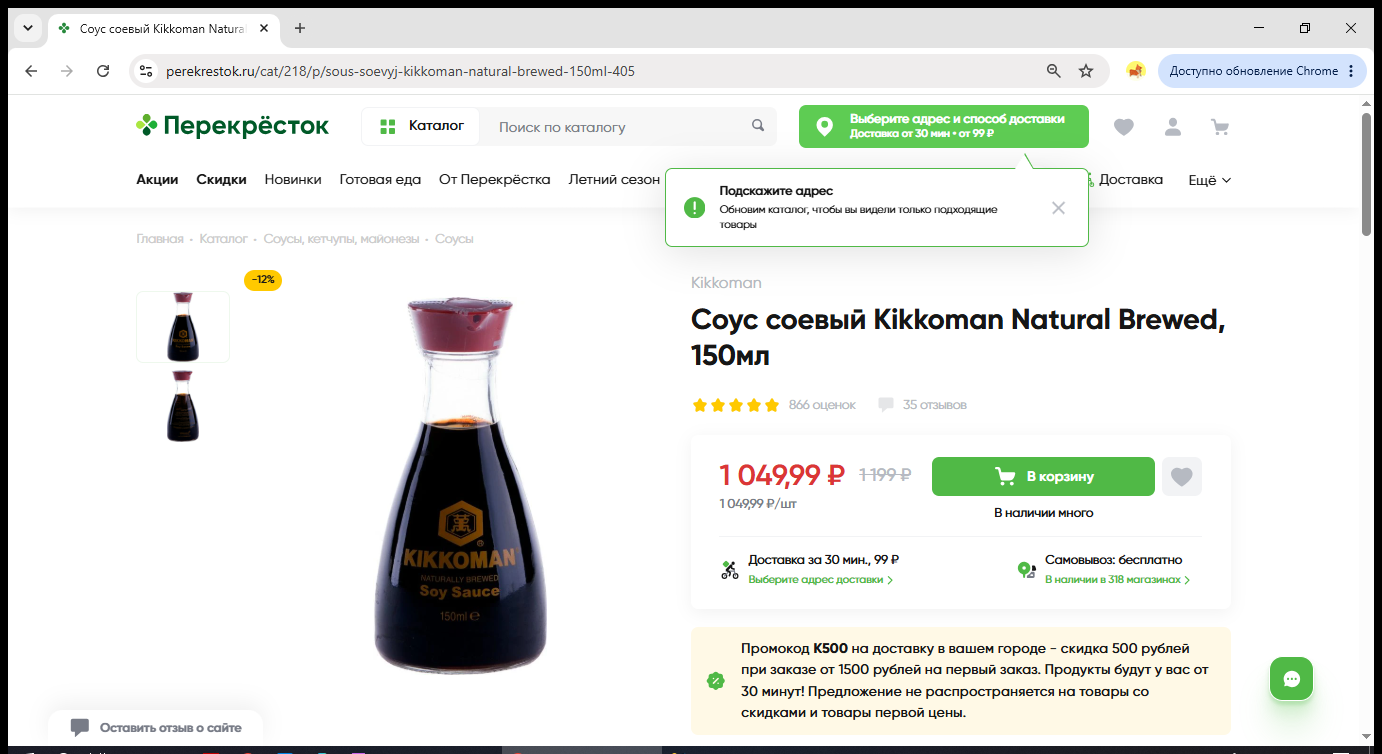Reload the page with the refresh icon
The width and height of the screenshot is (1382, 754).
click(103, 71)
